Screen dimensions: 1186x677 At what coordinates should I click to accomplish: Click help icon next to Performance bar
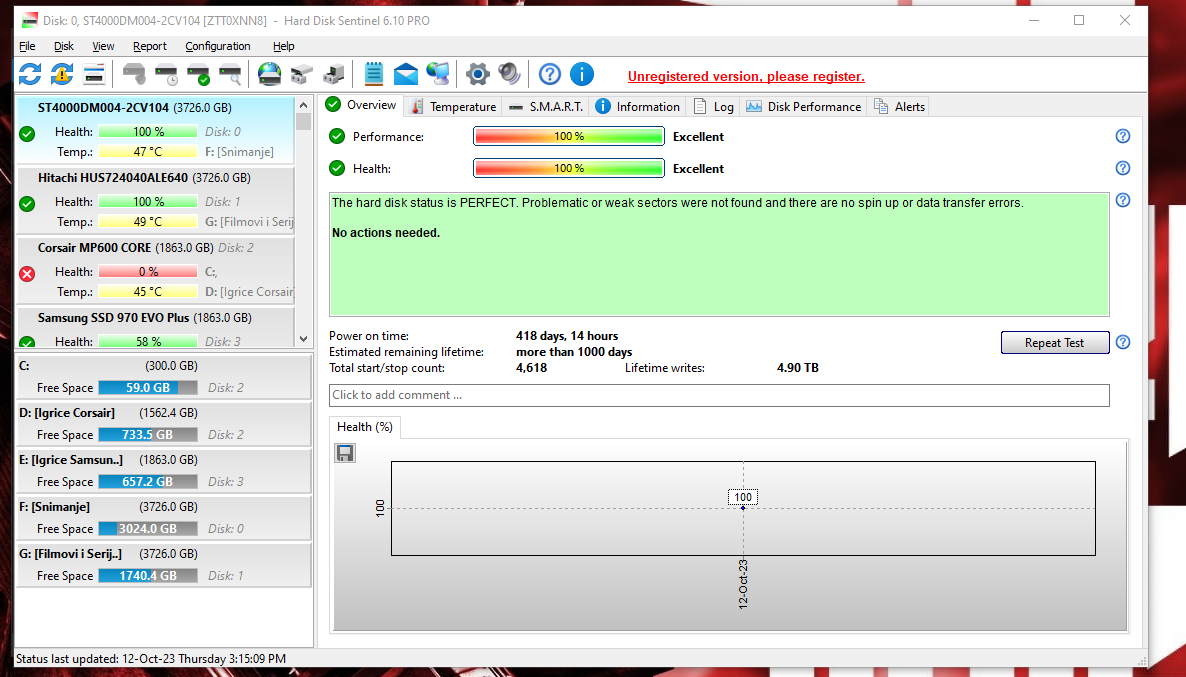pyautogui.click(x=1122, y=136)
